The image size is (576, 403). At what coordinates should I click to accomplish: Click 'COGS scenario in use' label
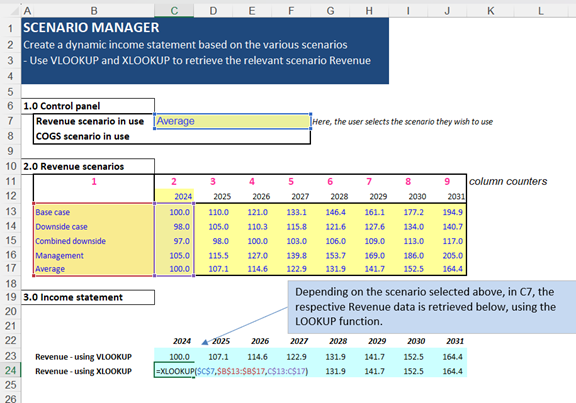coord(83,136)
